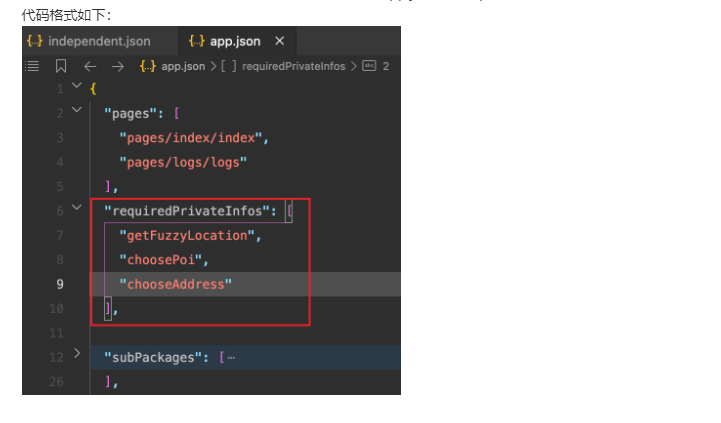721x423 pixels.
Task: Close the app.json tab
Action: tap(280, 41)
